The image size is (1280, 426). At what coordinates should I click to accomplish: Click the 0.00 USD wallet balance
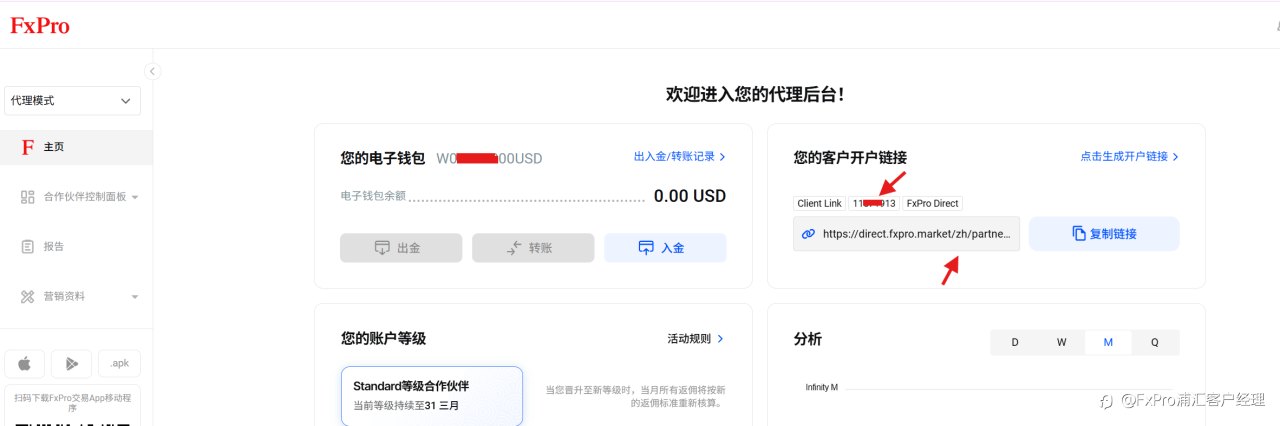(690, 196)
